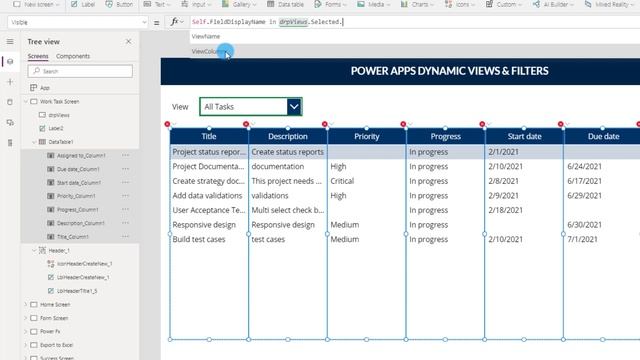Open more options for Priority_Column1
Viewport: 640px width, 360px height.
pos(125,196)
